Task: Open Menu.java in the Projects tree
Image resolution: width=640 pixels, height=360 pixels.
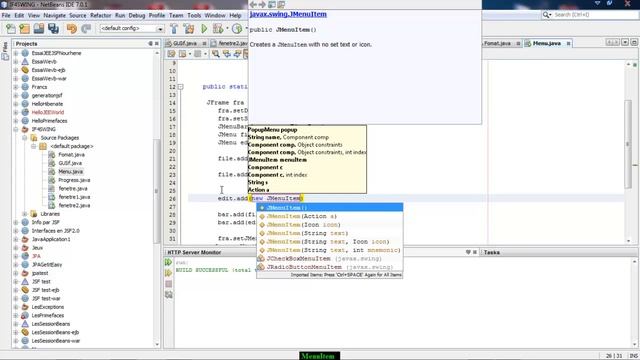Action: coord(71,172)
